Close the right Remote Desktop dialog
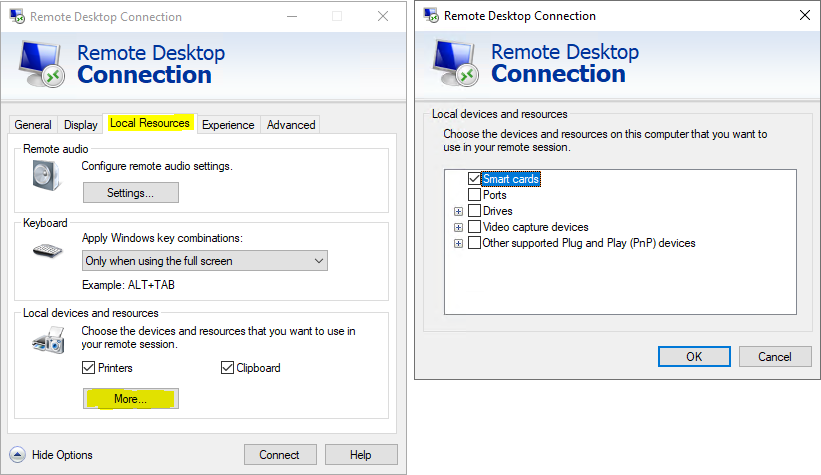The height and width of the screenshot is (475, 821). (x=805, y=16)
